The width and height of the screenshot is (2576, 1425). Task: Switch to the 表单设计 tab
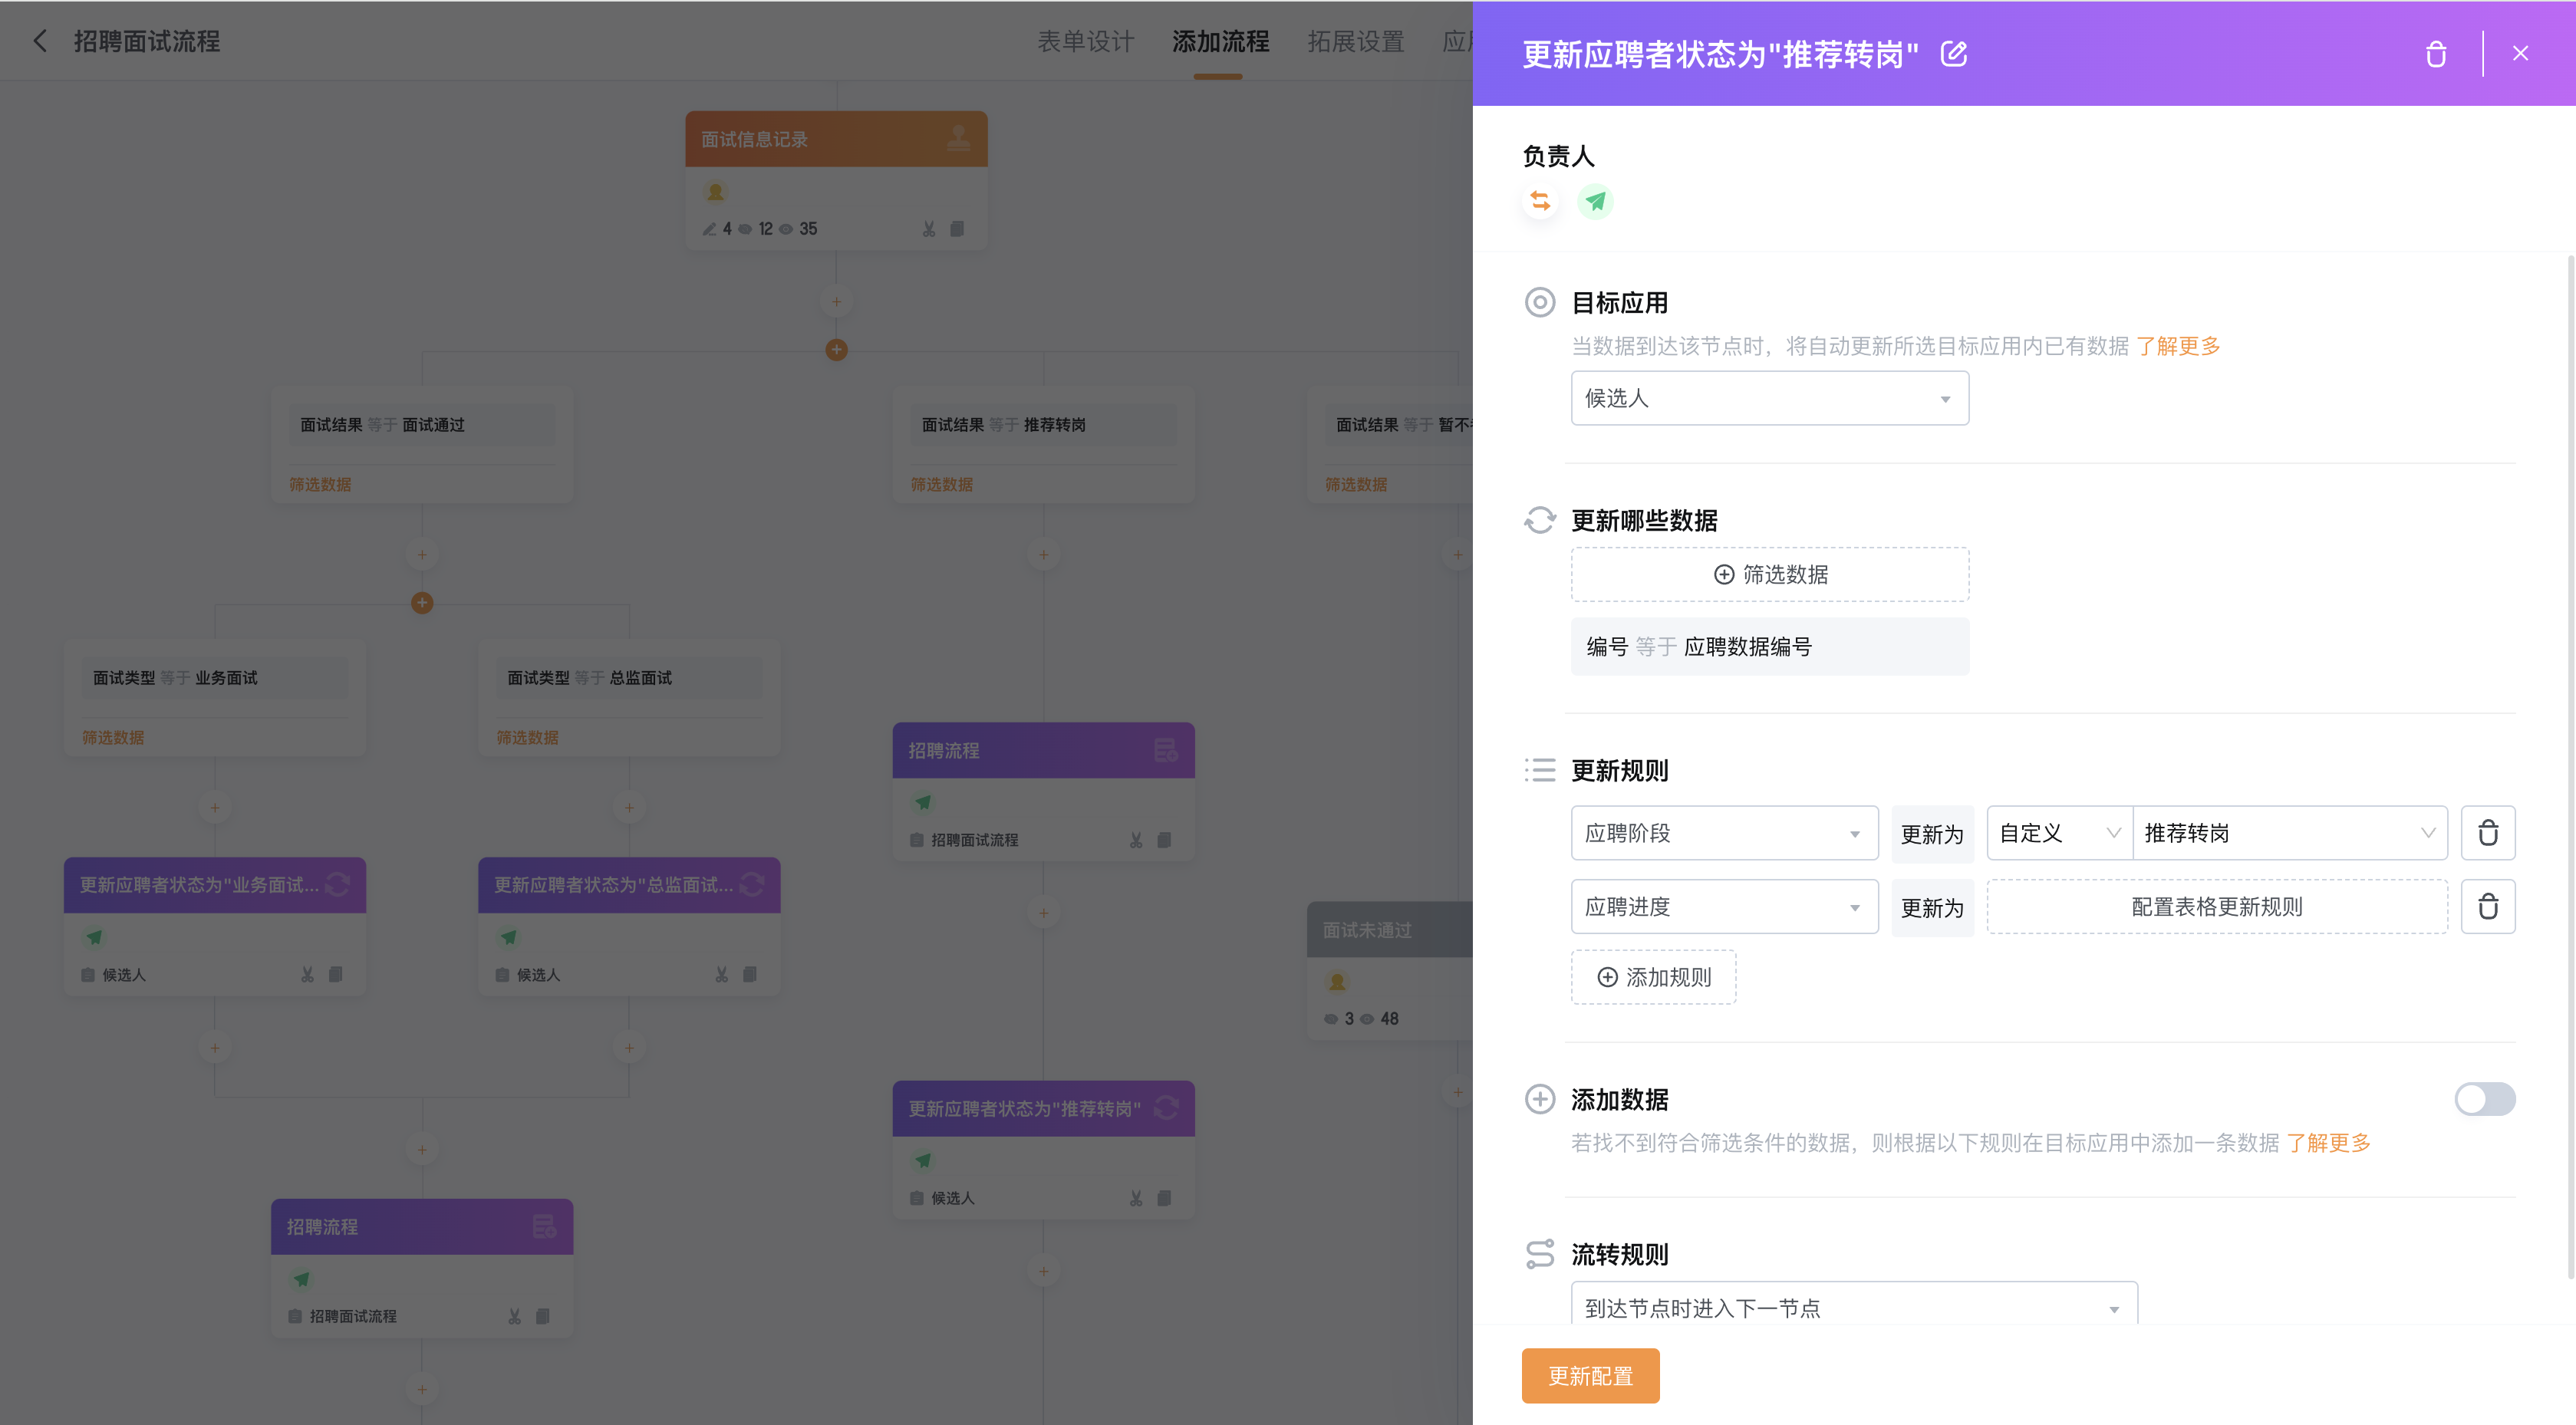[x=1085, y=42]
